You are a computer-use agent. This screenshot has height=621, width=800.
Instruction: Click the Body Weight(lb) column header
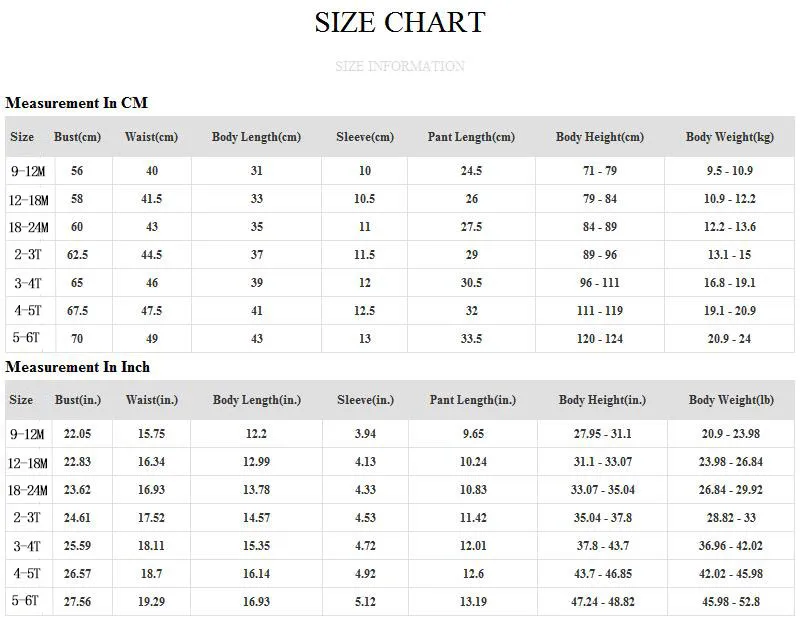click(731, 400)
